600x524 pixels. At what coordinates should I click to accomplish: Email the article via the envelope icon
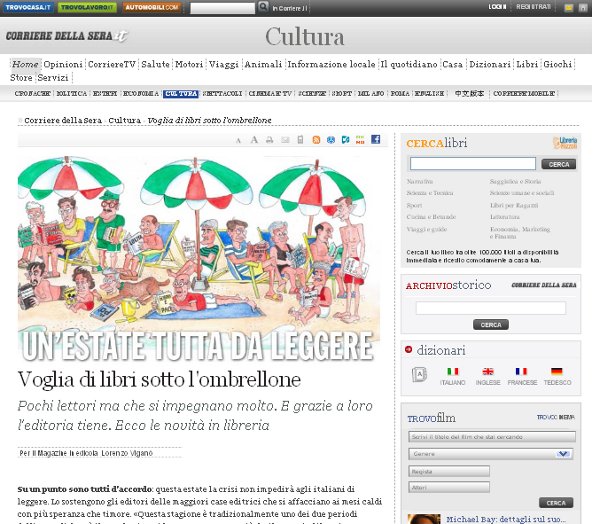tap(285, 140)
